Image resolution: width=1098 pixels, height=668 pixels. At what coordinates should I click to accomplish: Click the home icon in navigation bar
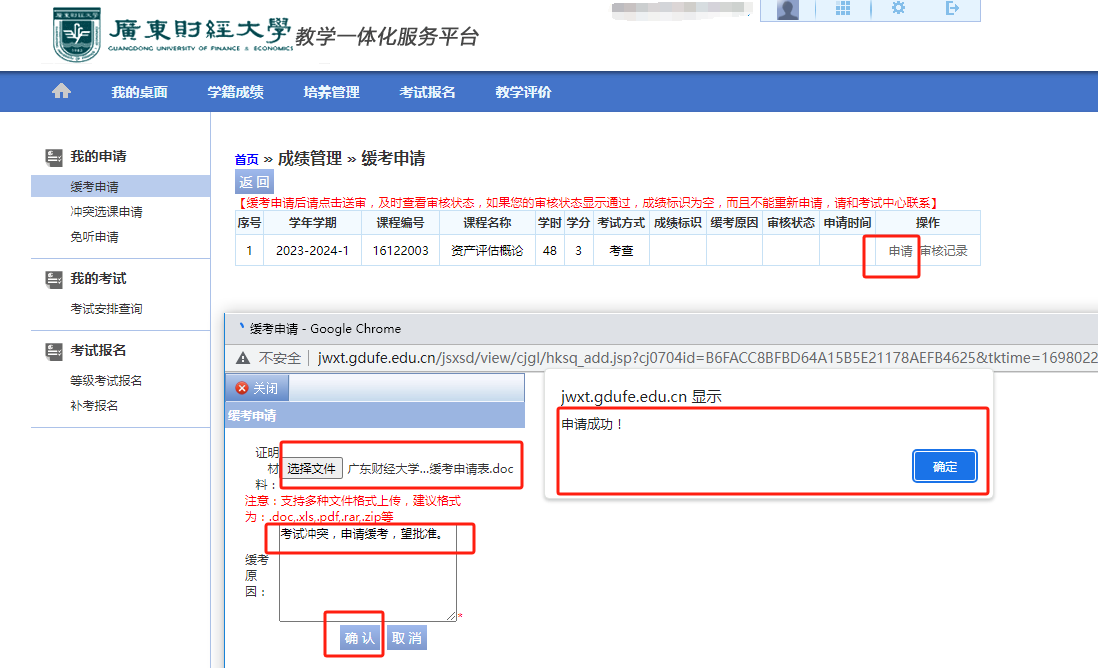point(61,92)
